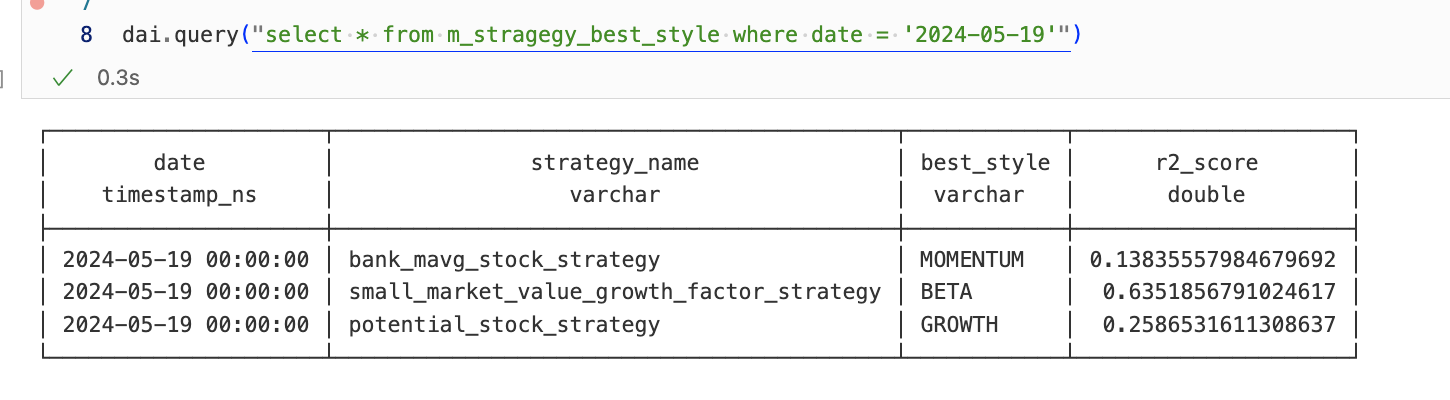Click the best_style column header
Viewport: 1450px width, 400px height.
click(985, 162)
